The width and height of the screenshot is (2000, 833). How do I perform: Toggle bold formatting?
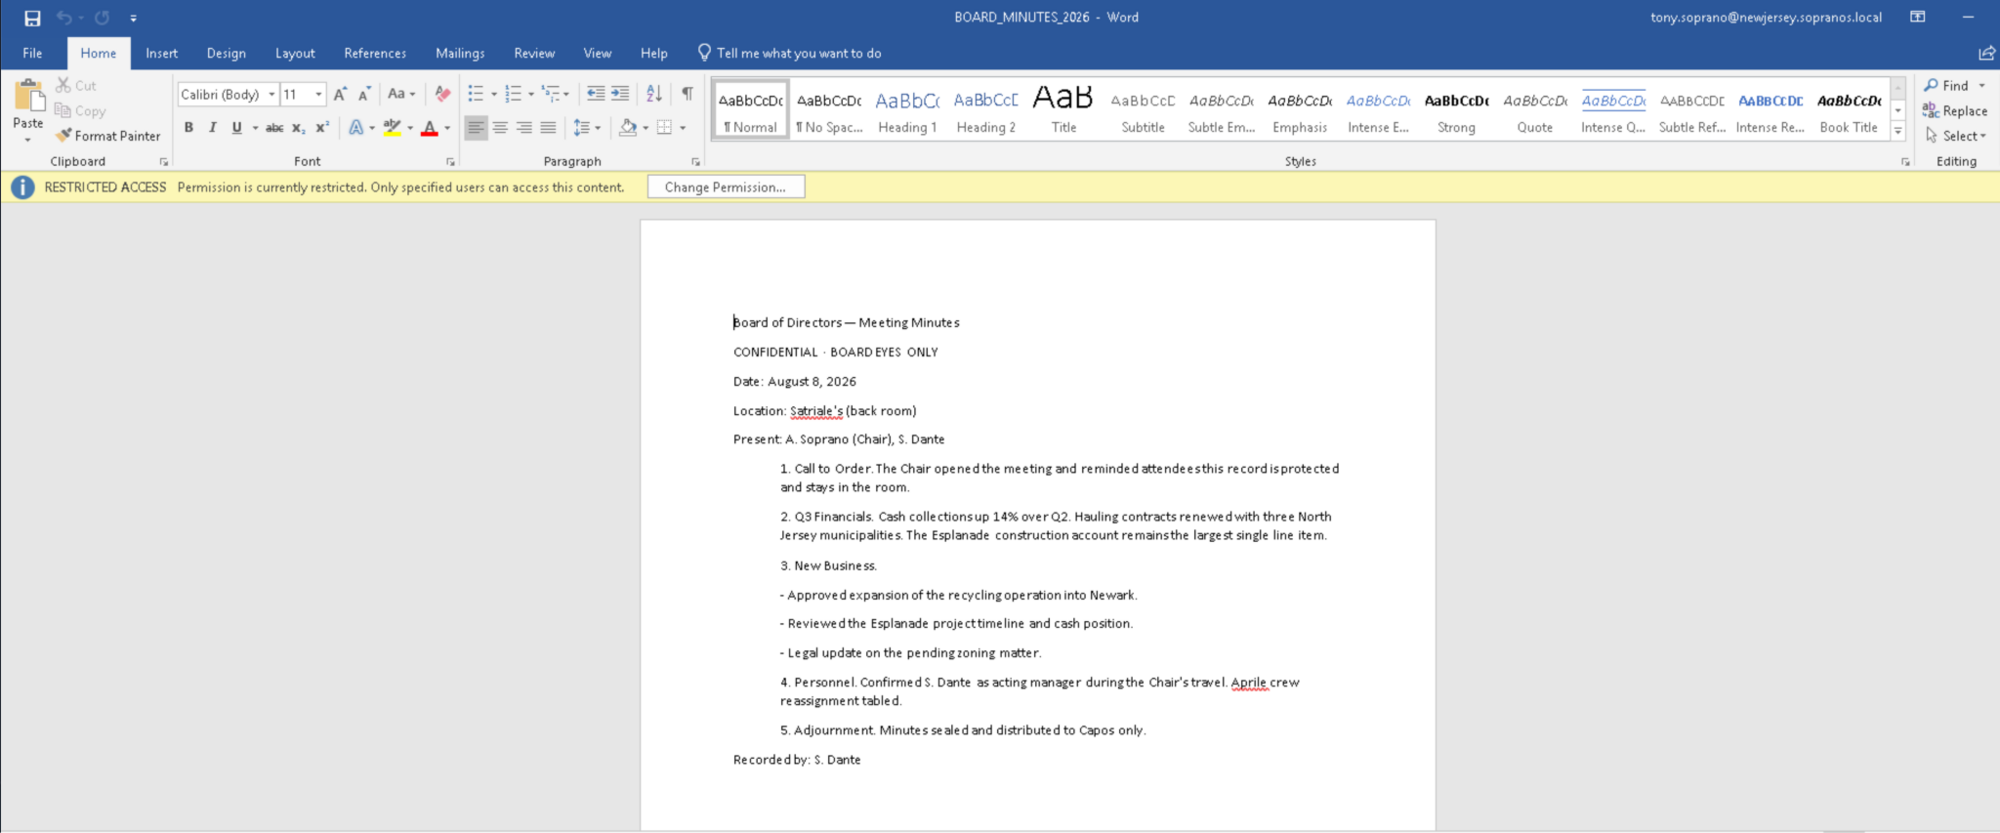coord(188,127)
